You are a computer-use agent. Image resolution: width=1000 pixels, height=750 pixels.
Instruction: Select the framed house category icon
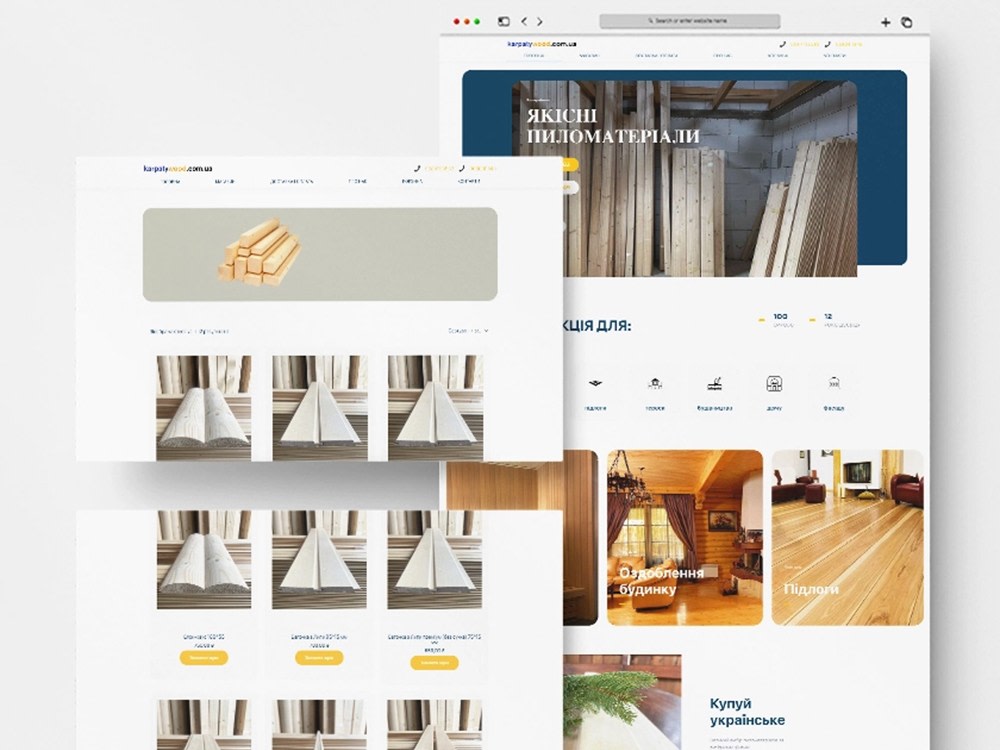click(x=774, y=384)
